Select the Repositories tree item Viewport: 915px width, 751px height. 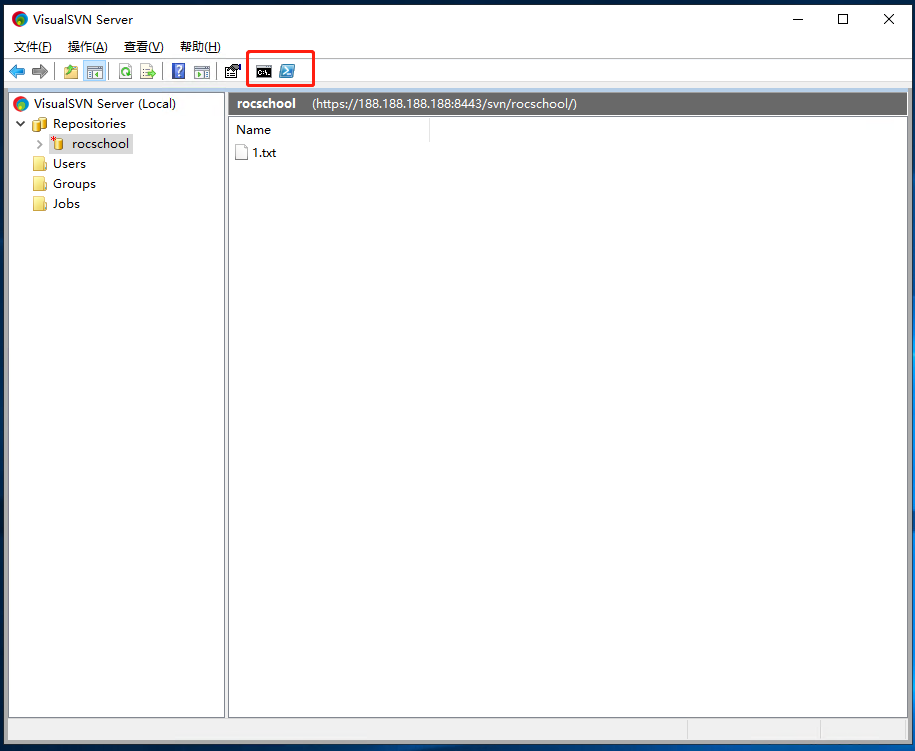[x=89, y=124]
